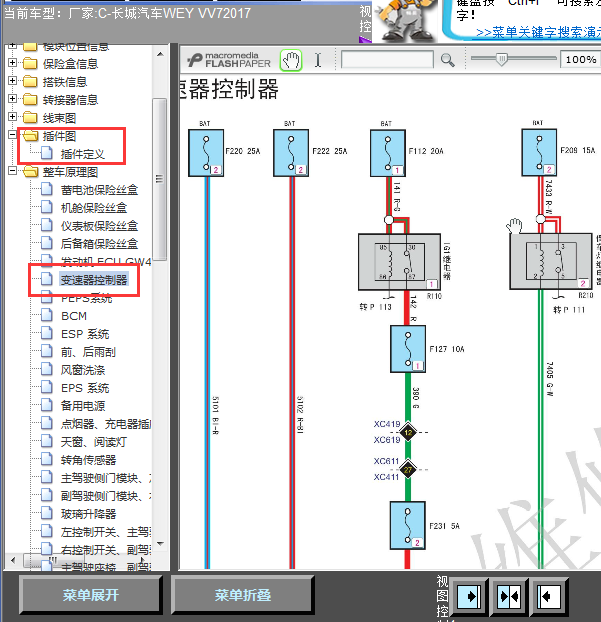
Task: Click the page icon beside 玻璃升降器
Action: coord(47,513)
